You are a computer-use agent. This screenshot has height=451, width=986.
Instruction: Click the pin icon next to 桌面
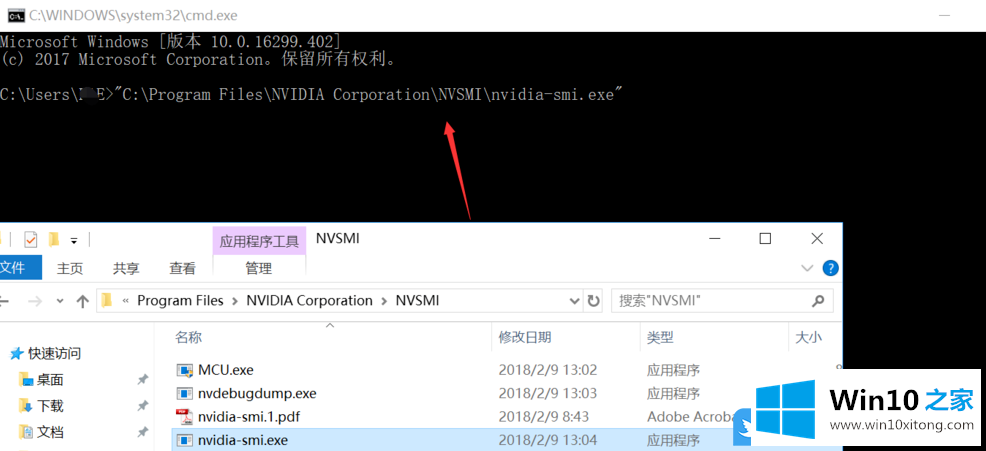(143, 380)
